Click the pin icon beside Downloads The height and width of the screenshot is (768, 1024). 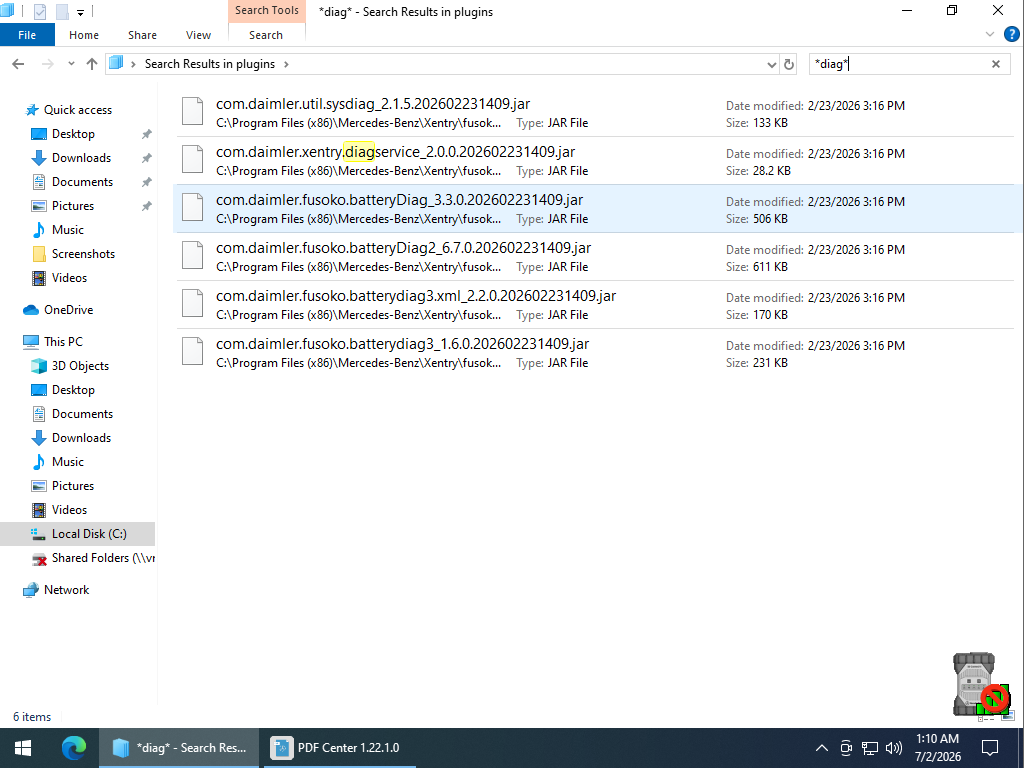point(147,158)
